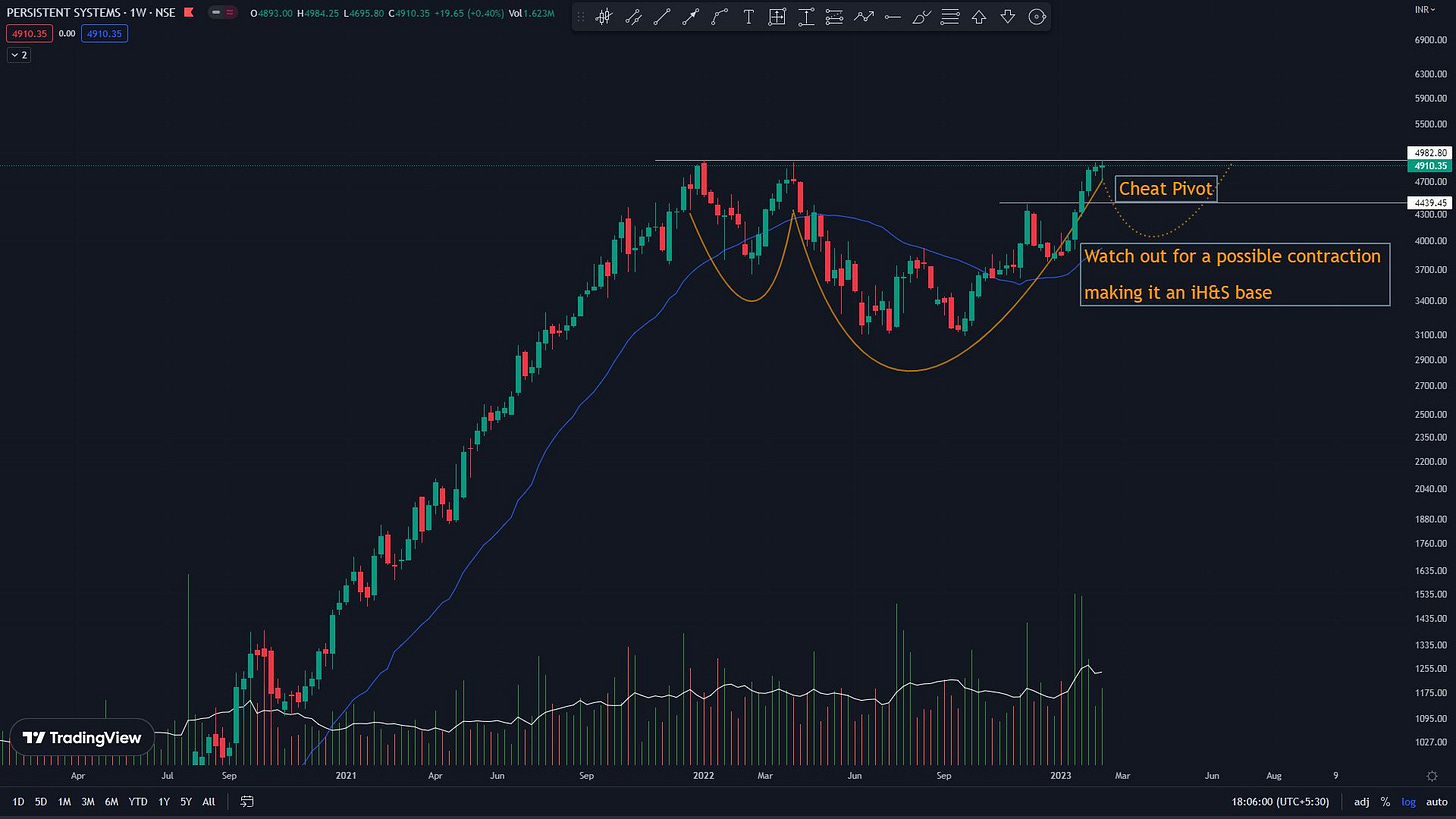Click the TradingView logo

[83, 738]
